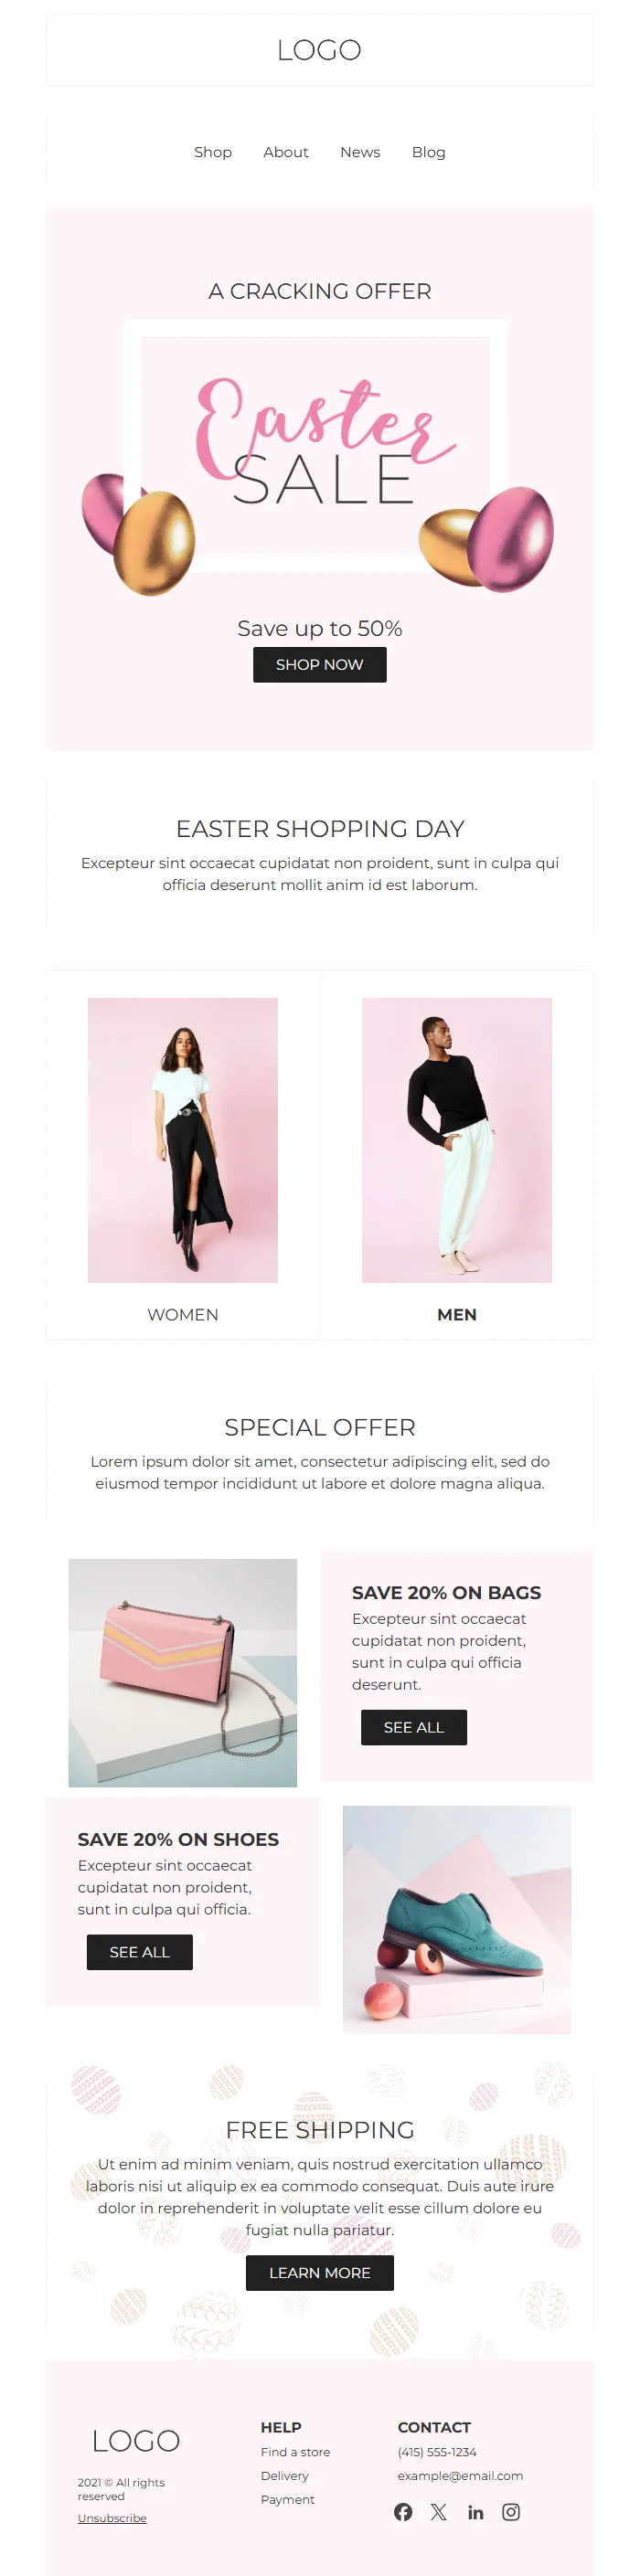Open the Find a store link

[x=295, y=2452]
